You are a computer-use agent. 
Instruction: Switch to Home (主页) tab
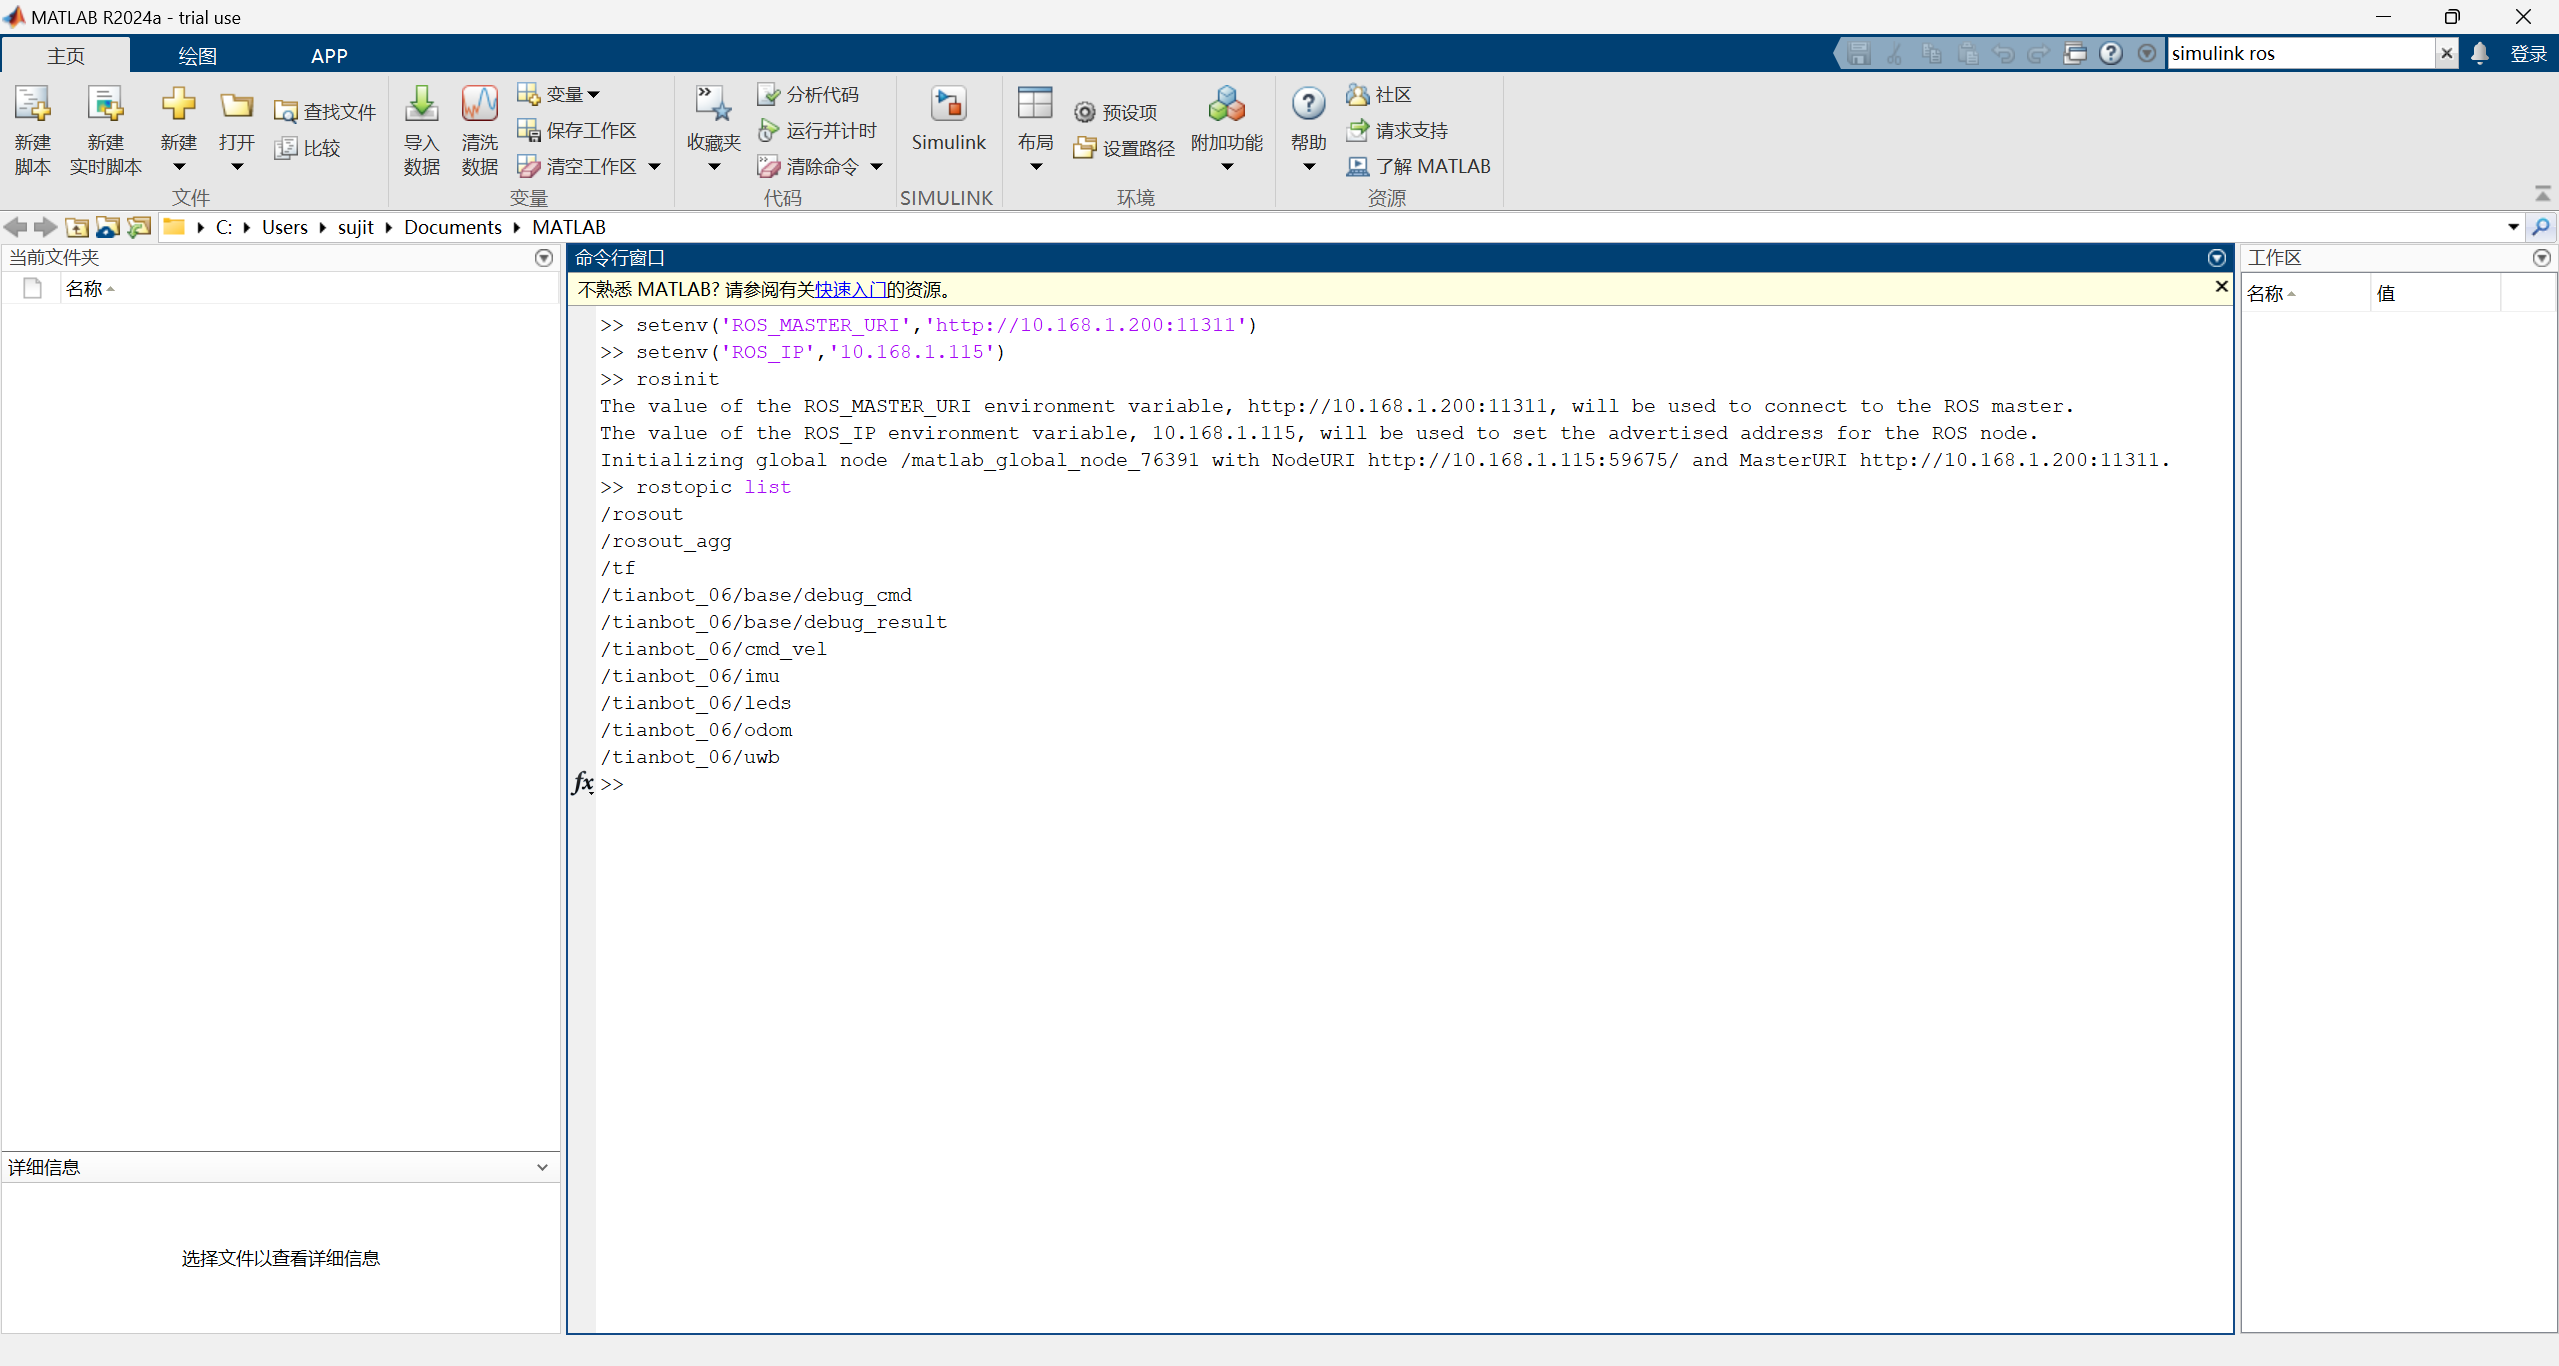point(66,56)
